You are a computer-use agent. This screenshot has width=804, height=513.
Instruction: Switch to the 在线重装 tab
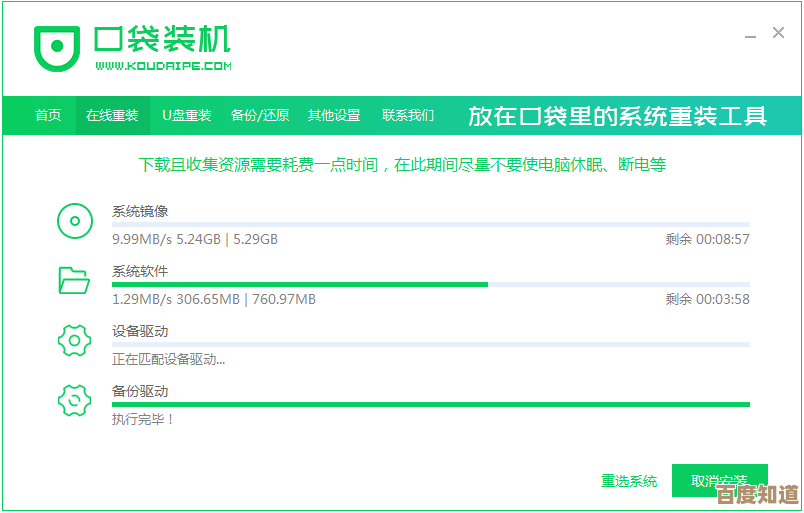112,116
